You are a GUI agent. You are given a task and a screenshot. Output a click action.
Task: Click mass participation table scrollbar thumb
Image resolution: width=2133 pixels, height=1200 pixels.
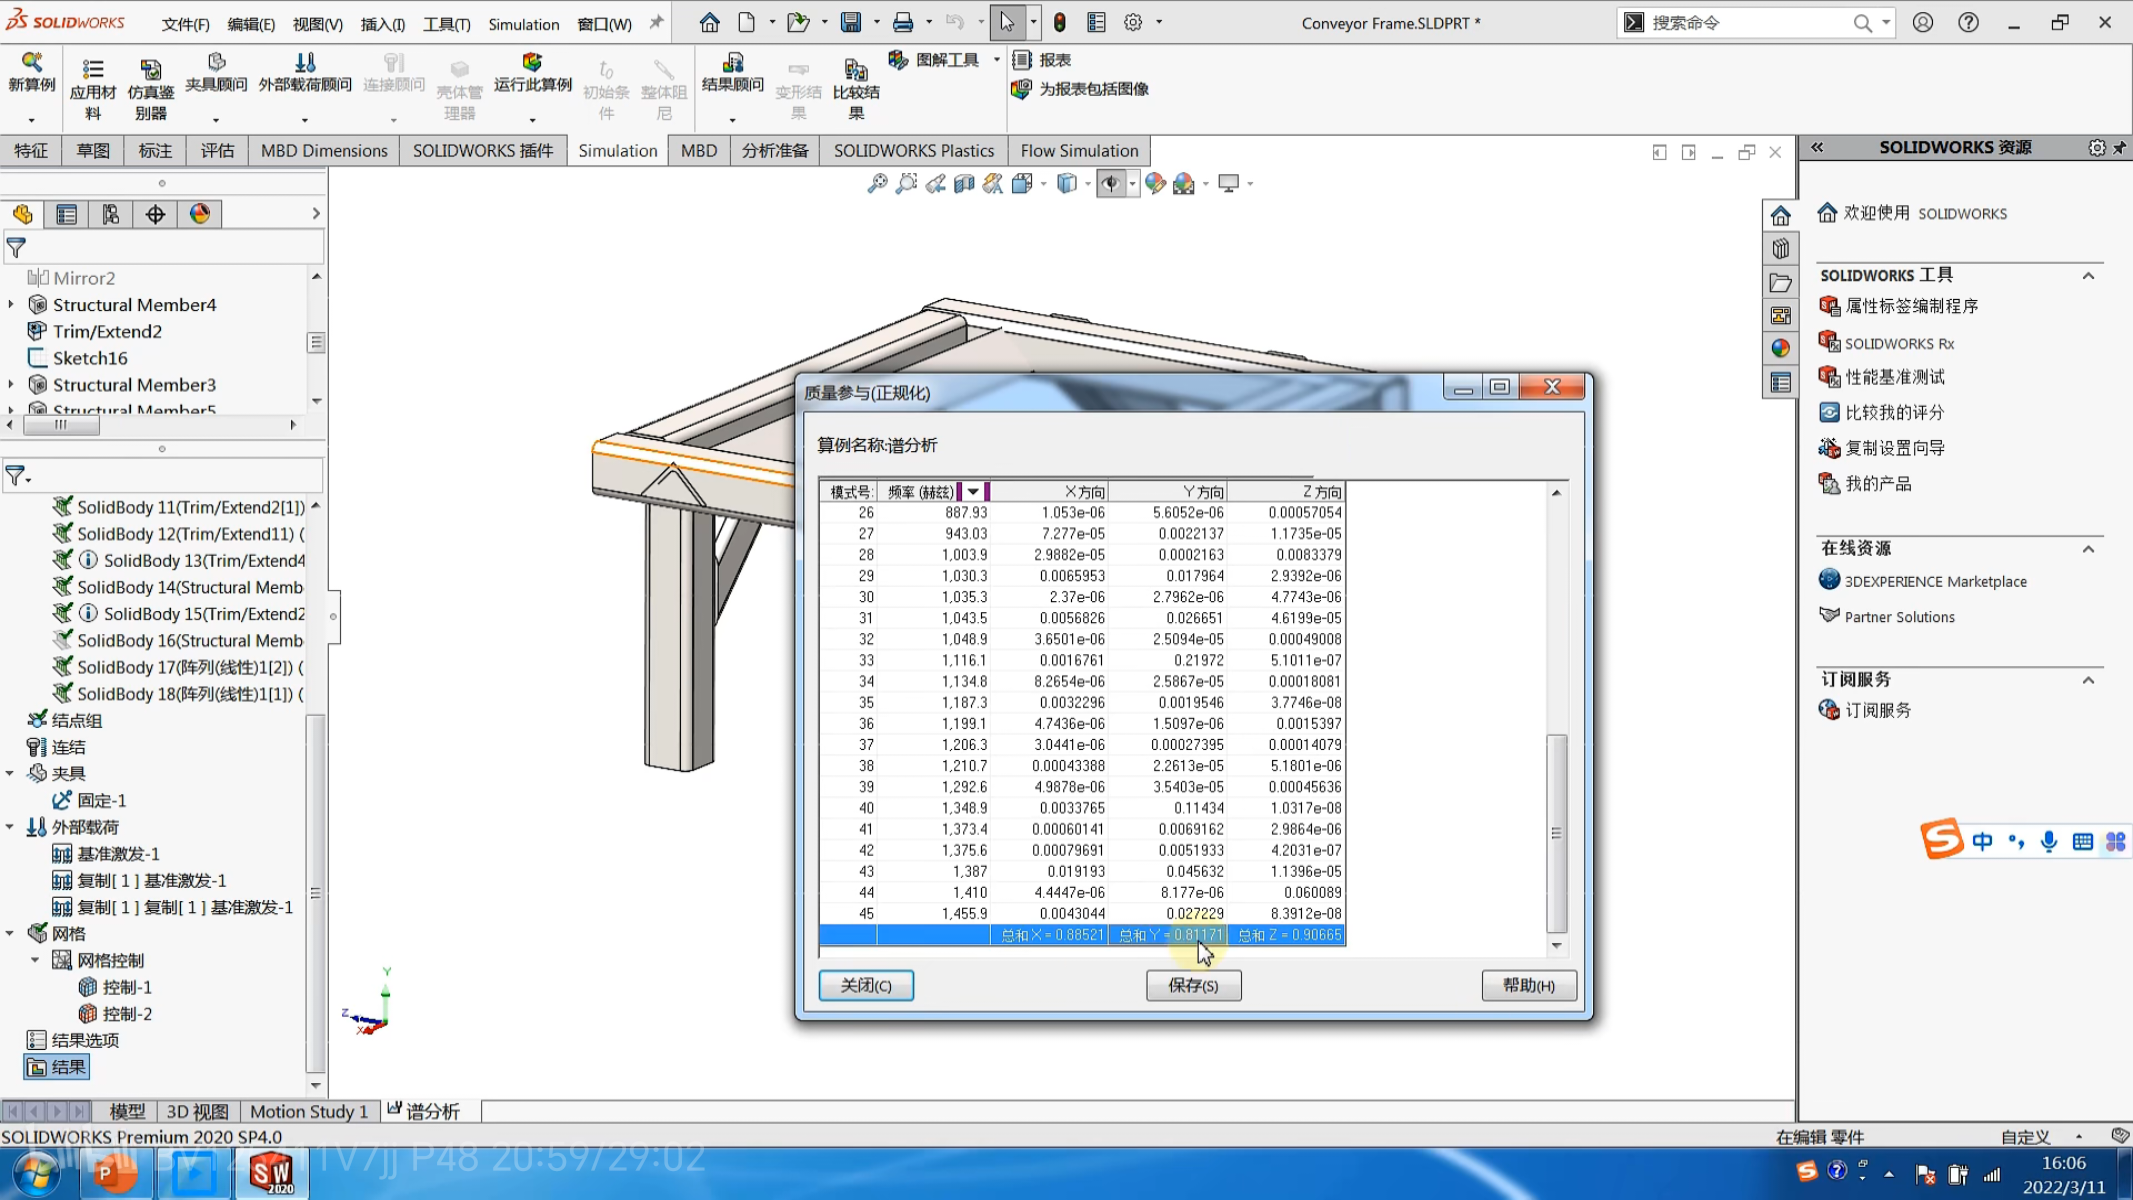click(1556, 833)
